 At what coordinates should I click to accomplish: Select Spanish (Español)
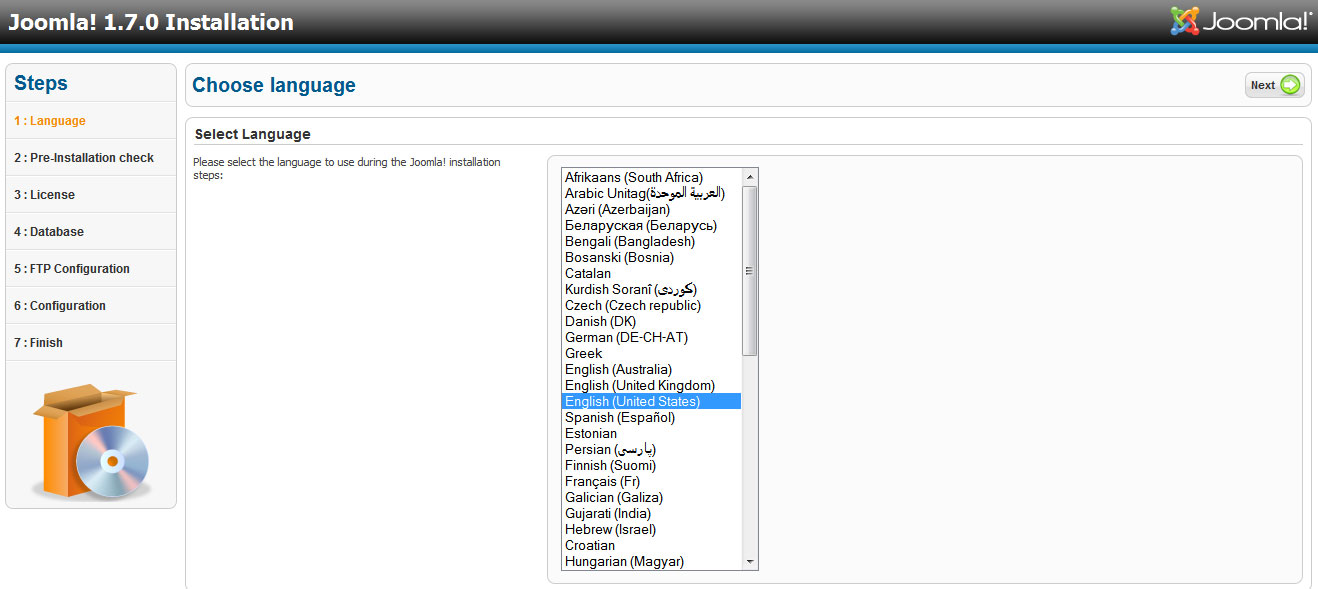[x=652, y=418]
